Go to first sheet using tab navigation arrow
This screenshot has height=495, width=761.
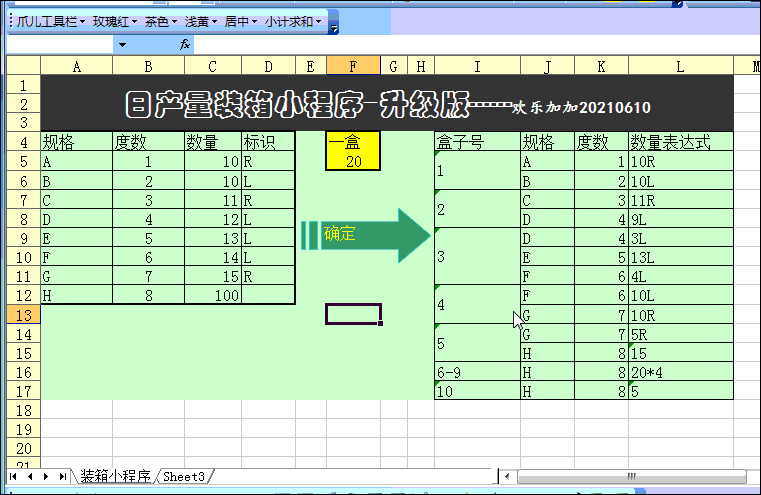point(14,477)
